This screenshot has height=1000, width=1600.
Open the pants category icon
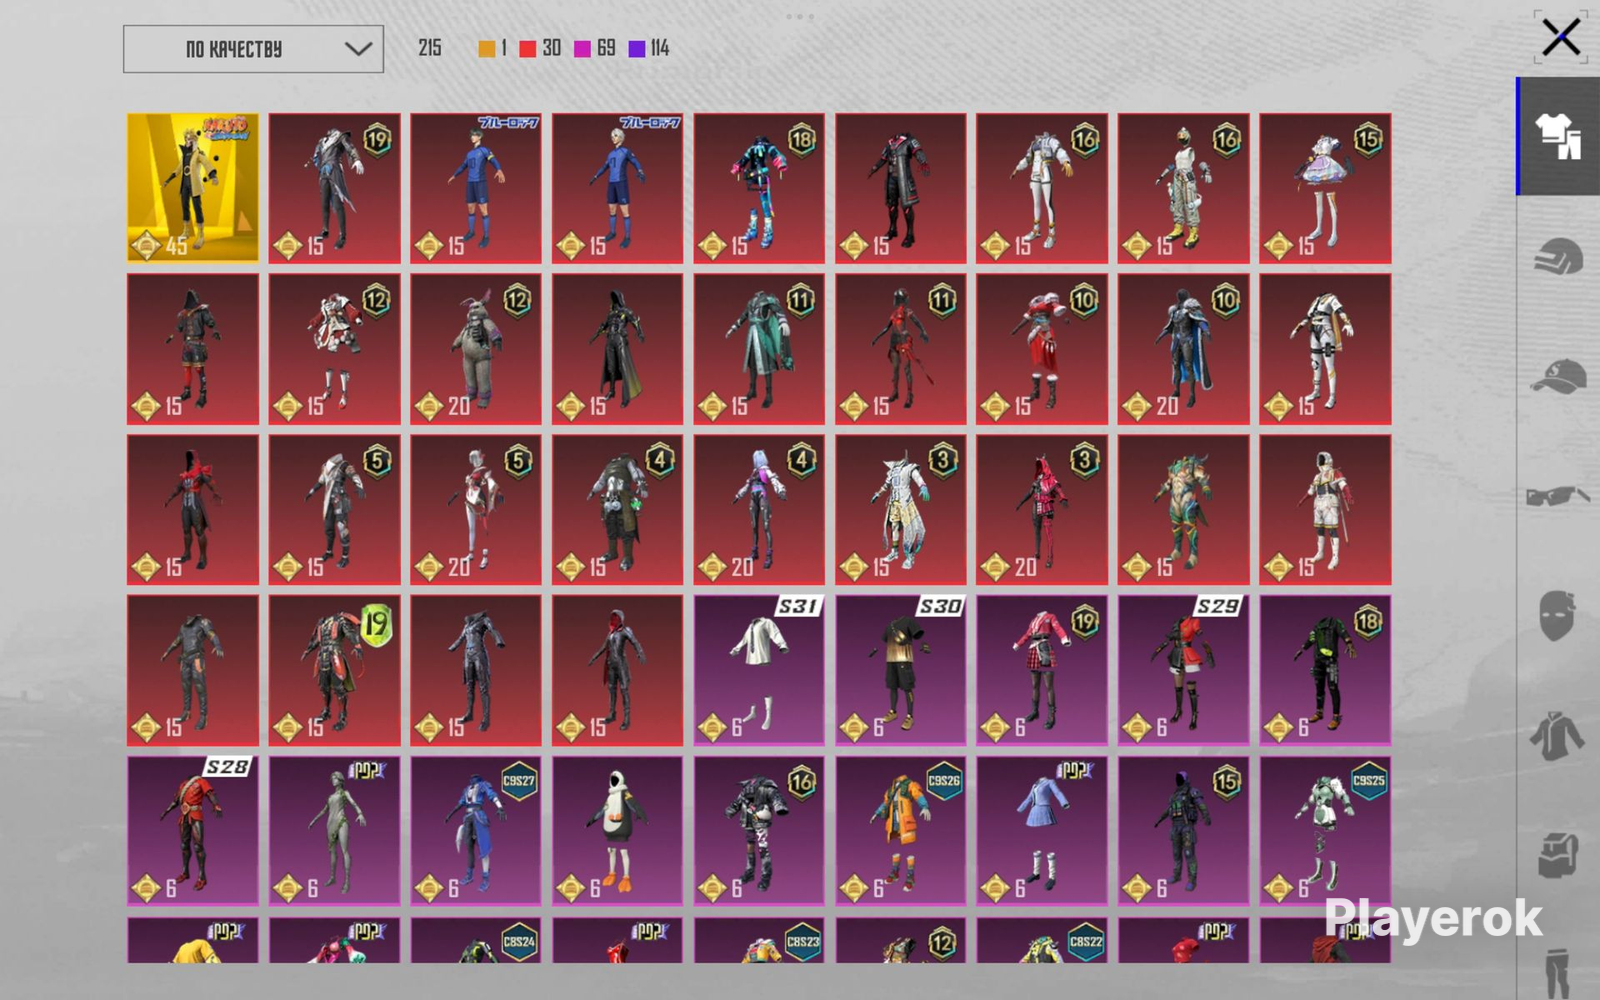[1558, 973]
